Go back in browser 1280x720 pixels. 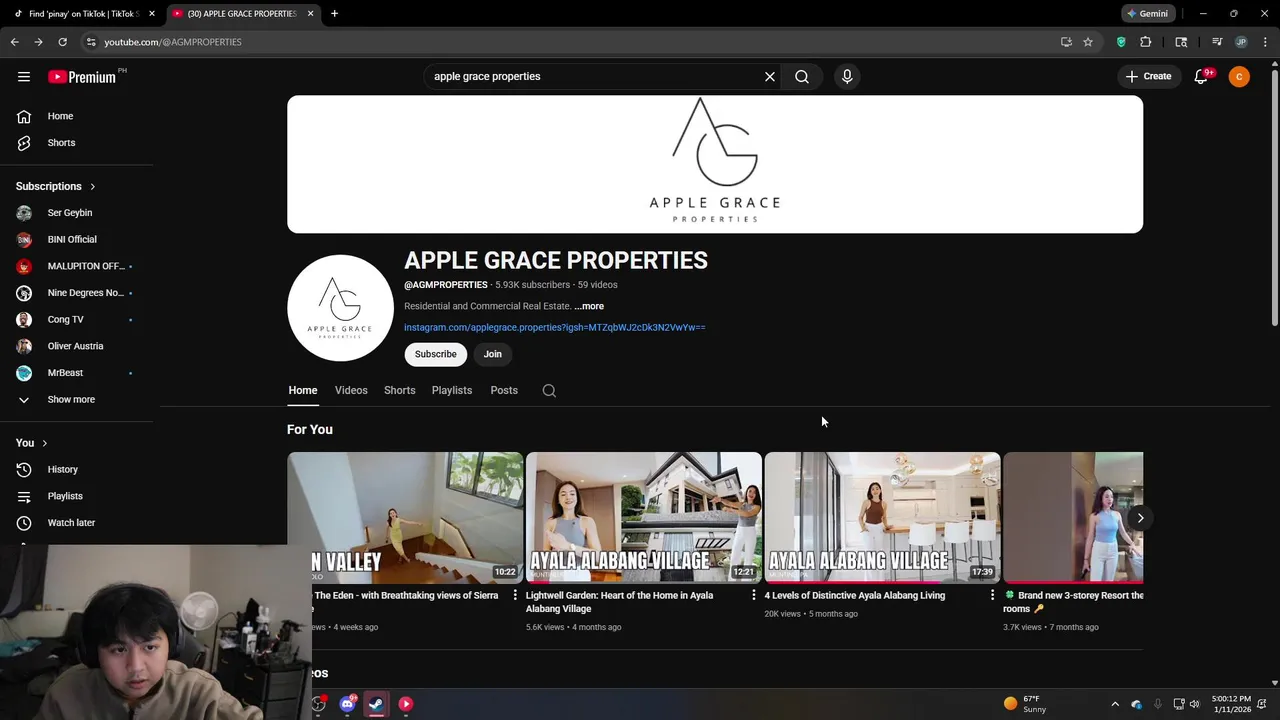click(x=15, y=42)
